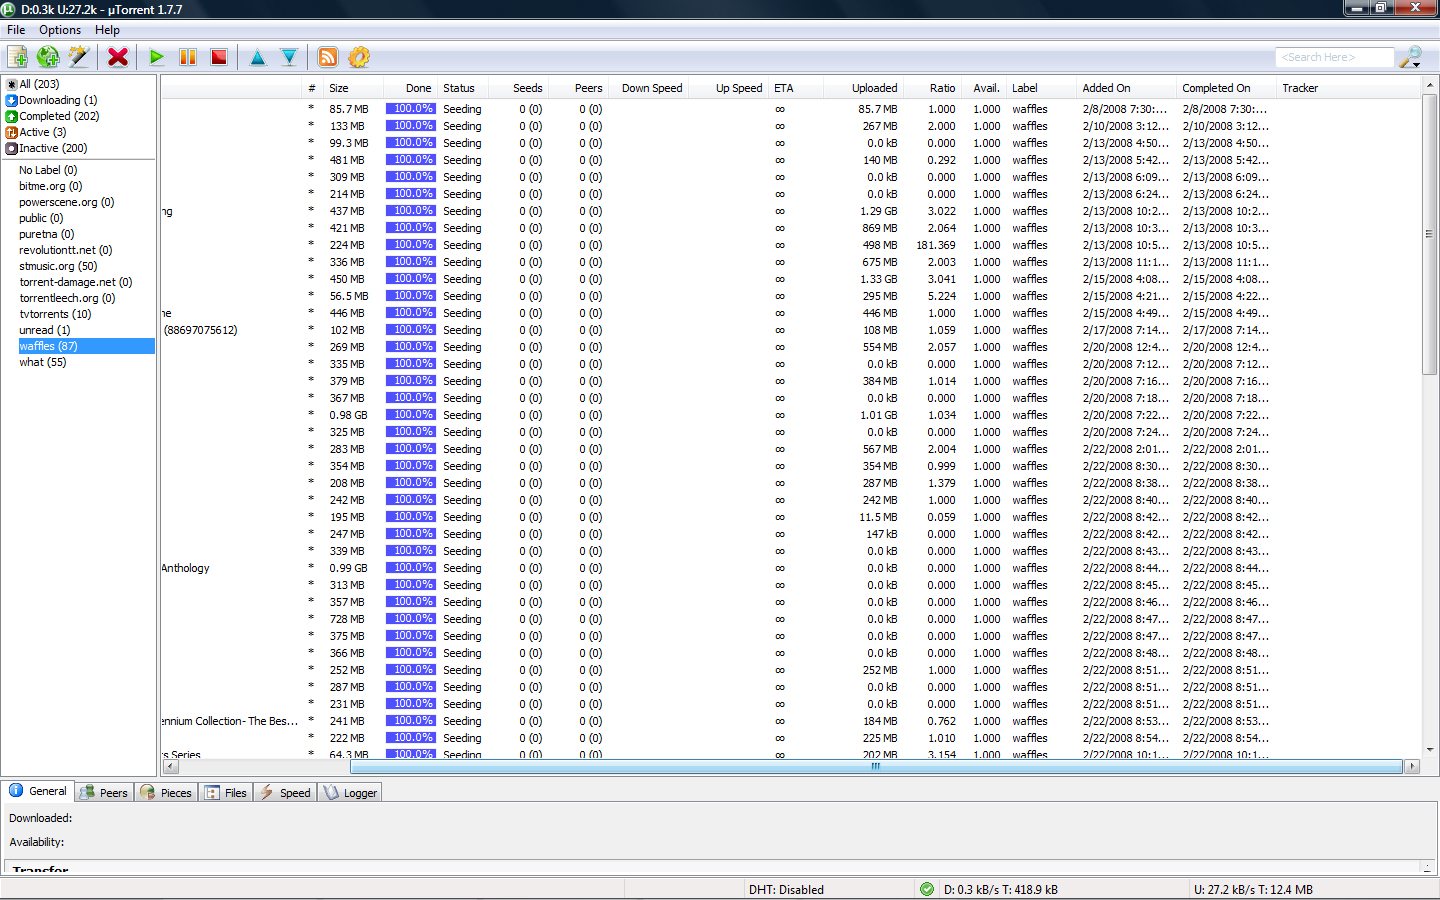Click Add Torrent from URL icon

[x=48, y=57]
